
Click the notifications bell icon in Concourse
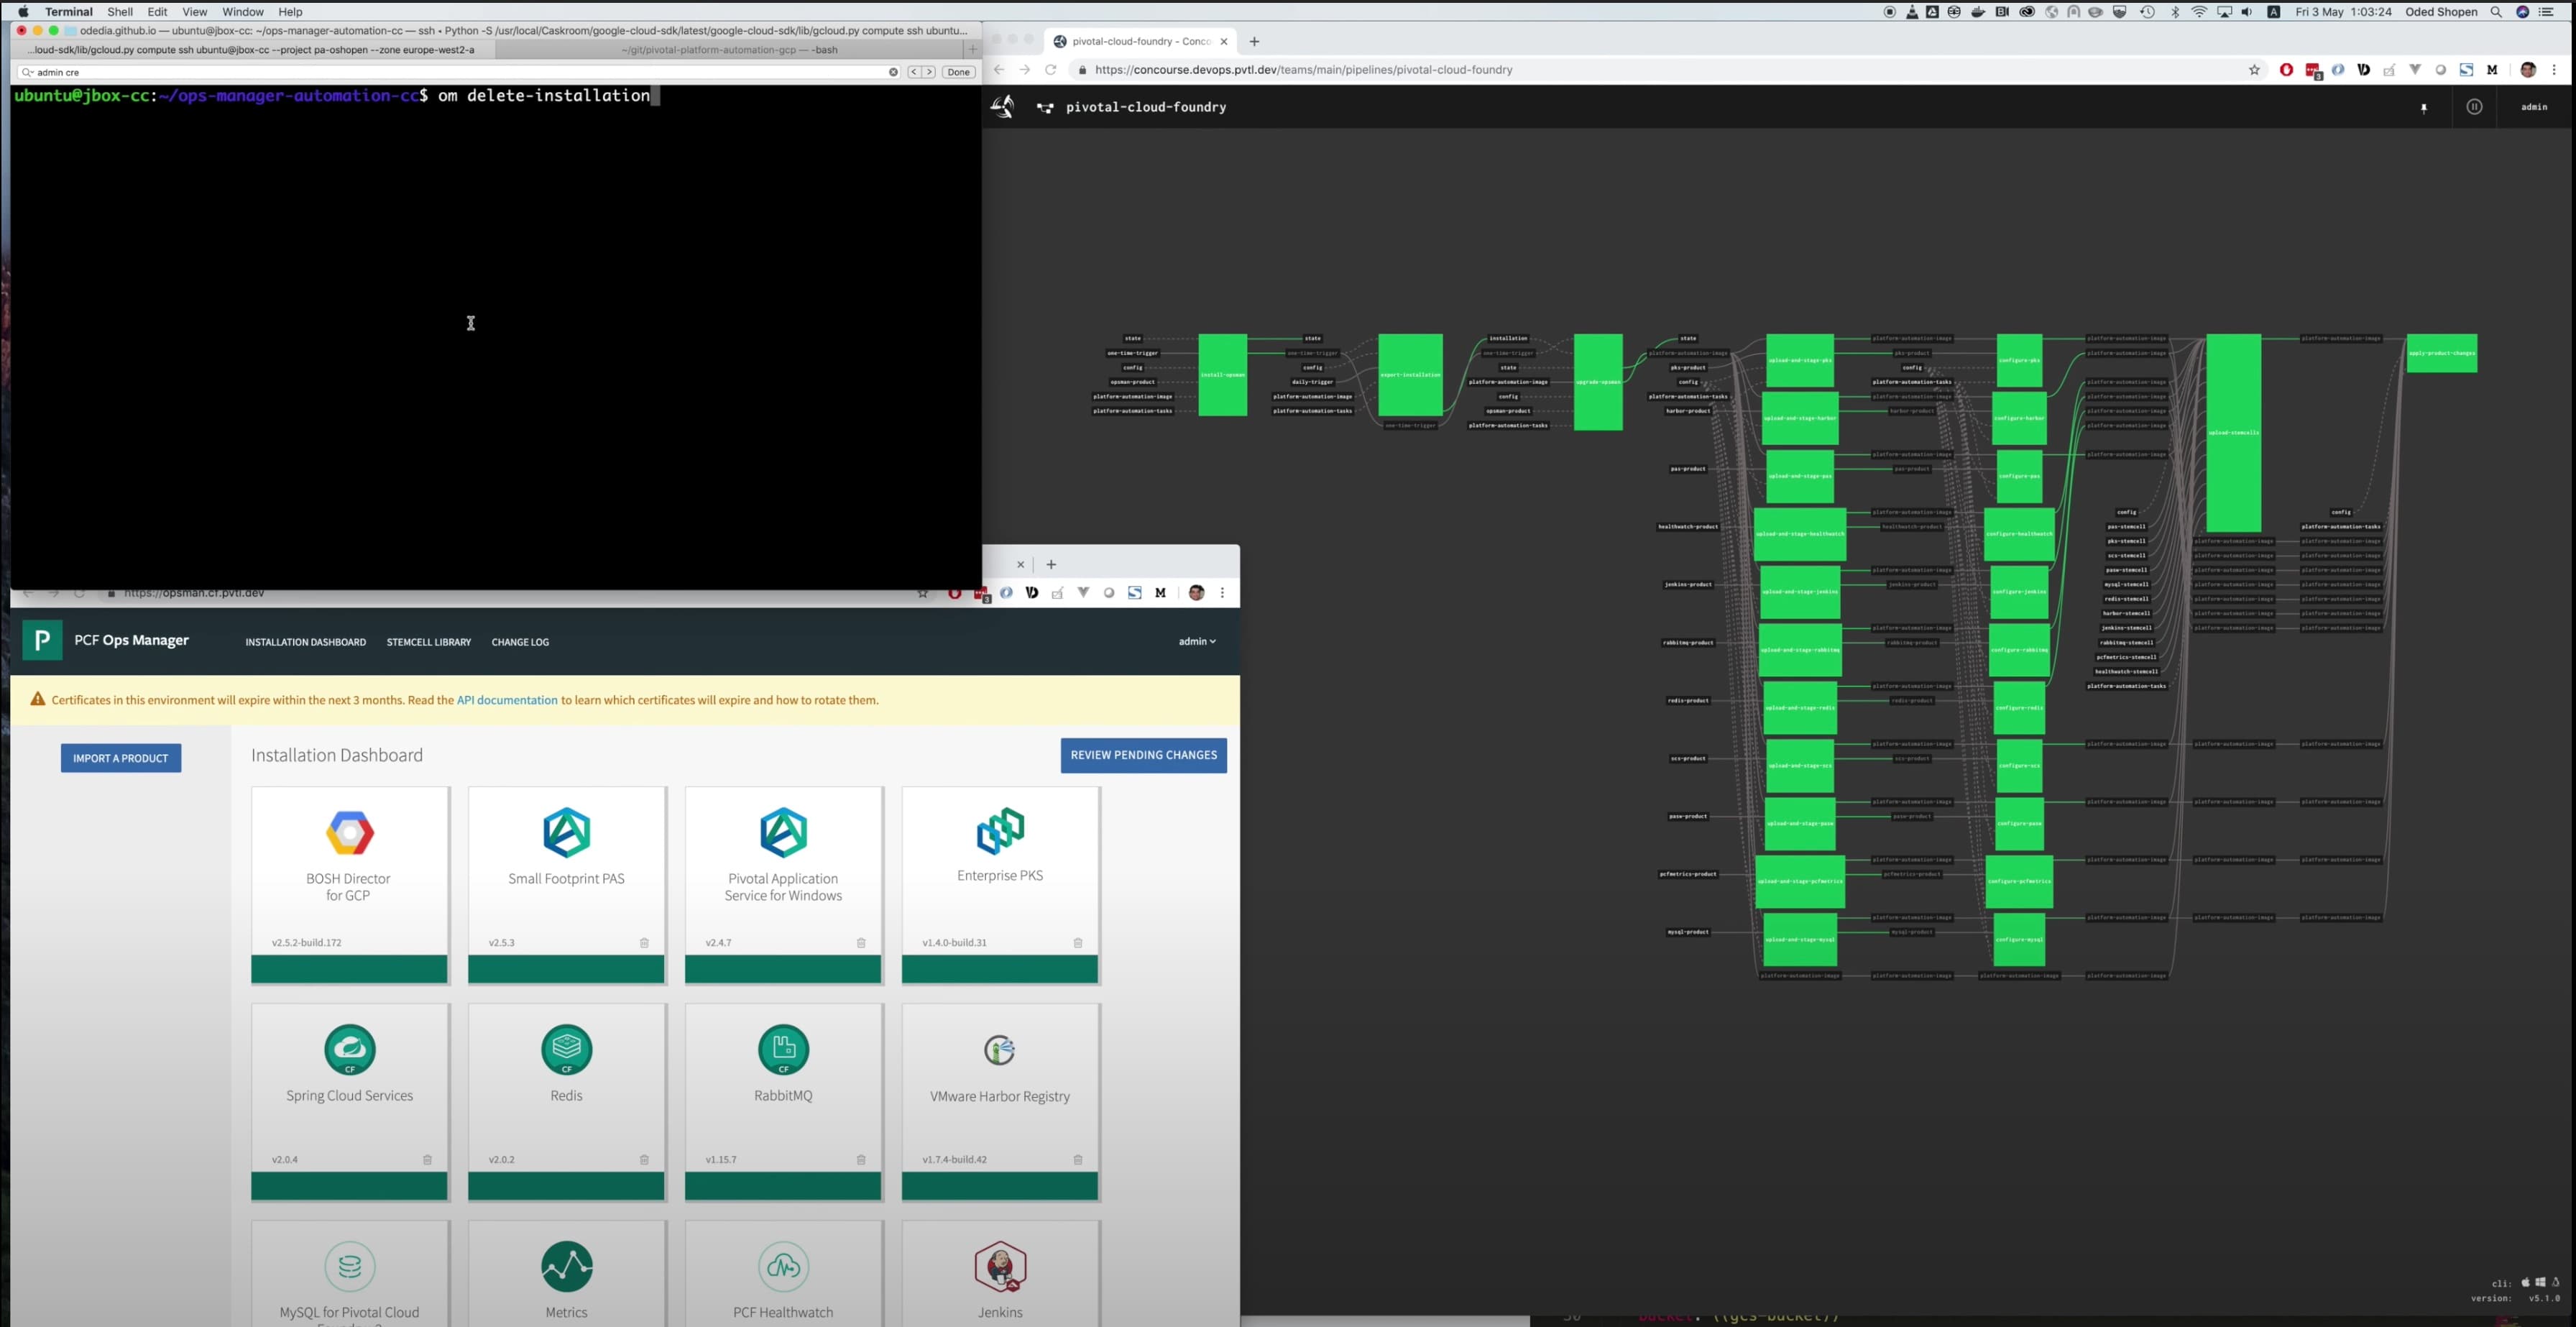[x=2423, y=108]
